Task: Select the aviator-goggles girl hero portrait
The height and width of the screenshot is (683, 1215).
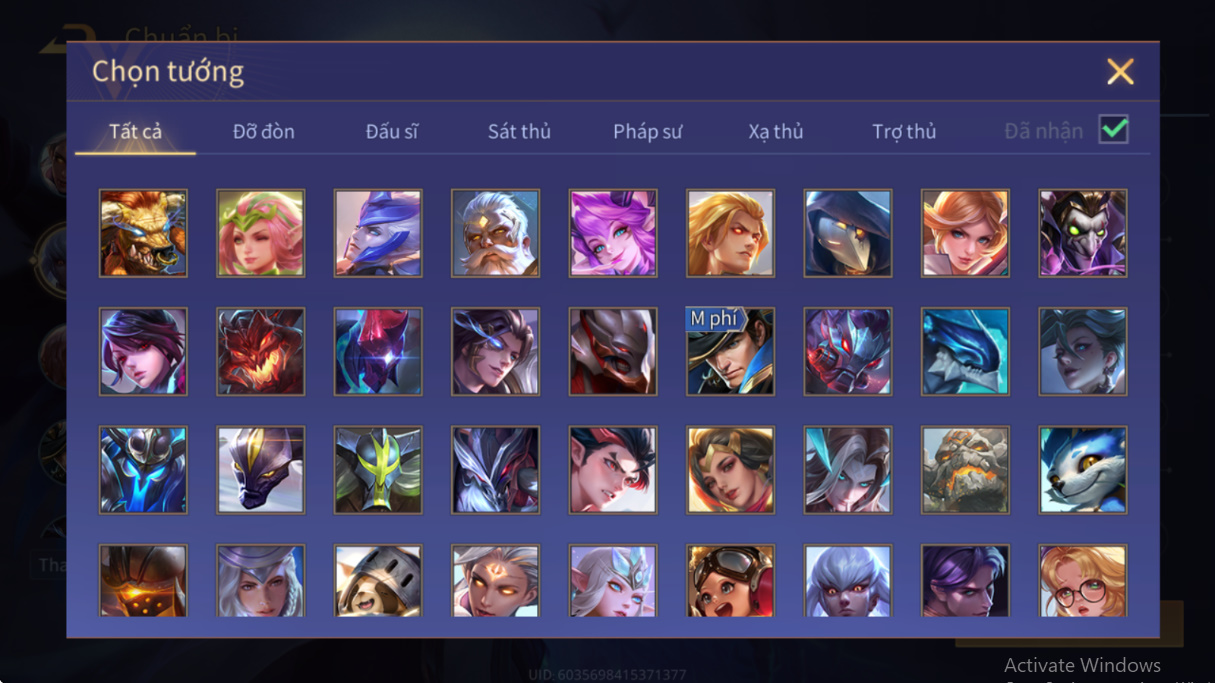Action: 730,580
